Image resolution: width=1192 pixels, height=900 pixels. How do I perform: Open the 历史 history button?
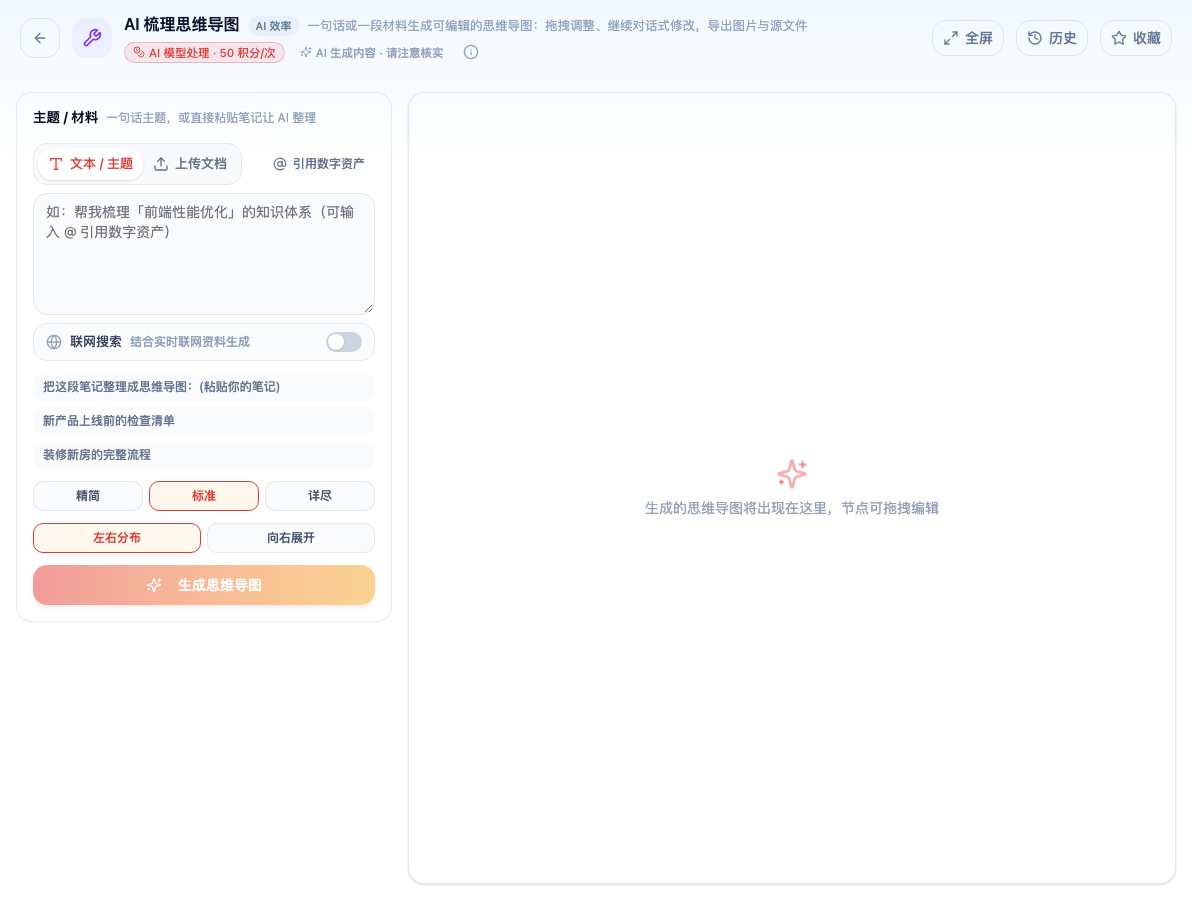pos(1052,38)
